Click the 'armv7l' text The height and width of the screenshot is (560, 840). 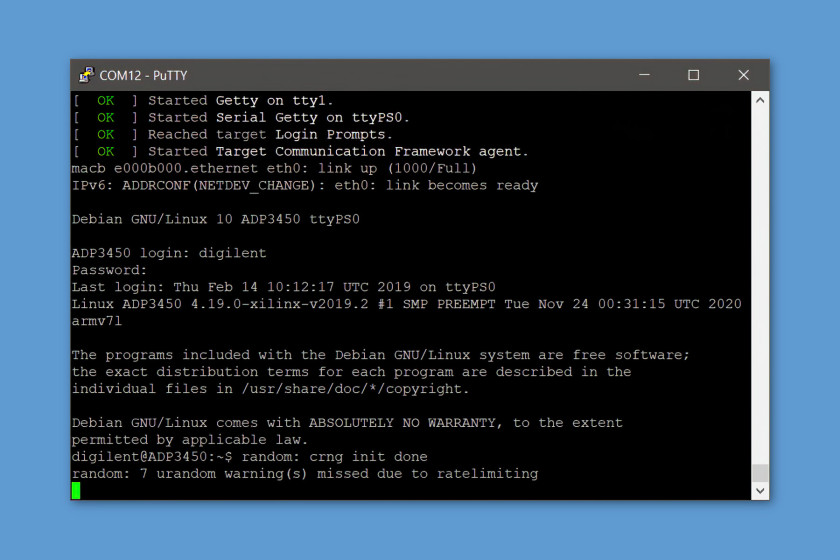[x=97, y=321]
